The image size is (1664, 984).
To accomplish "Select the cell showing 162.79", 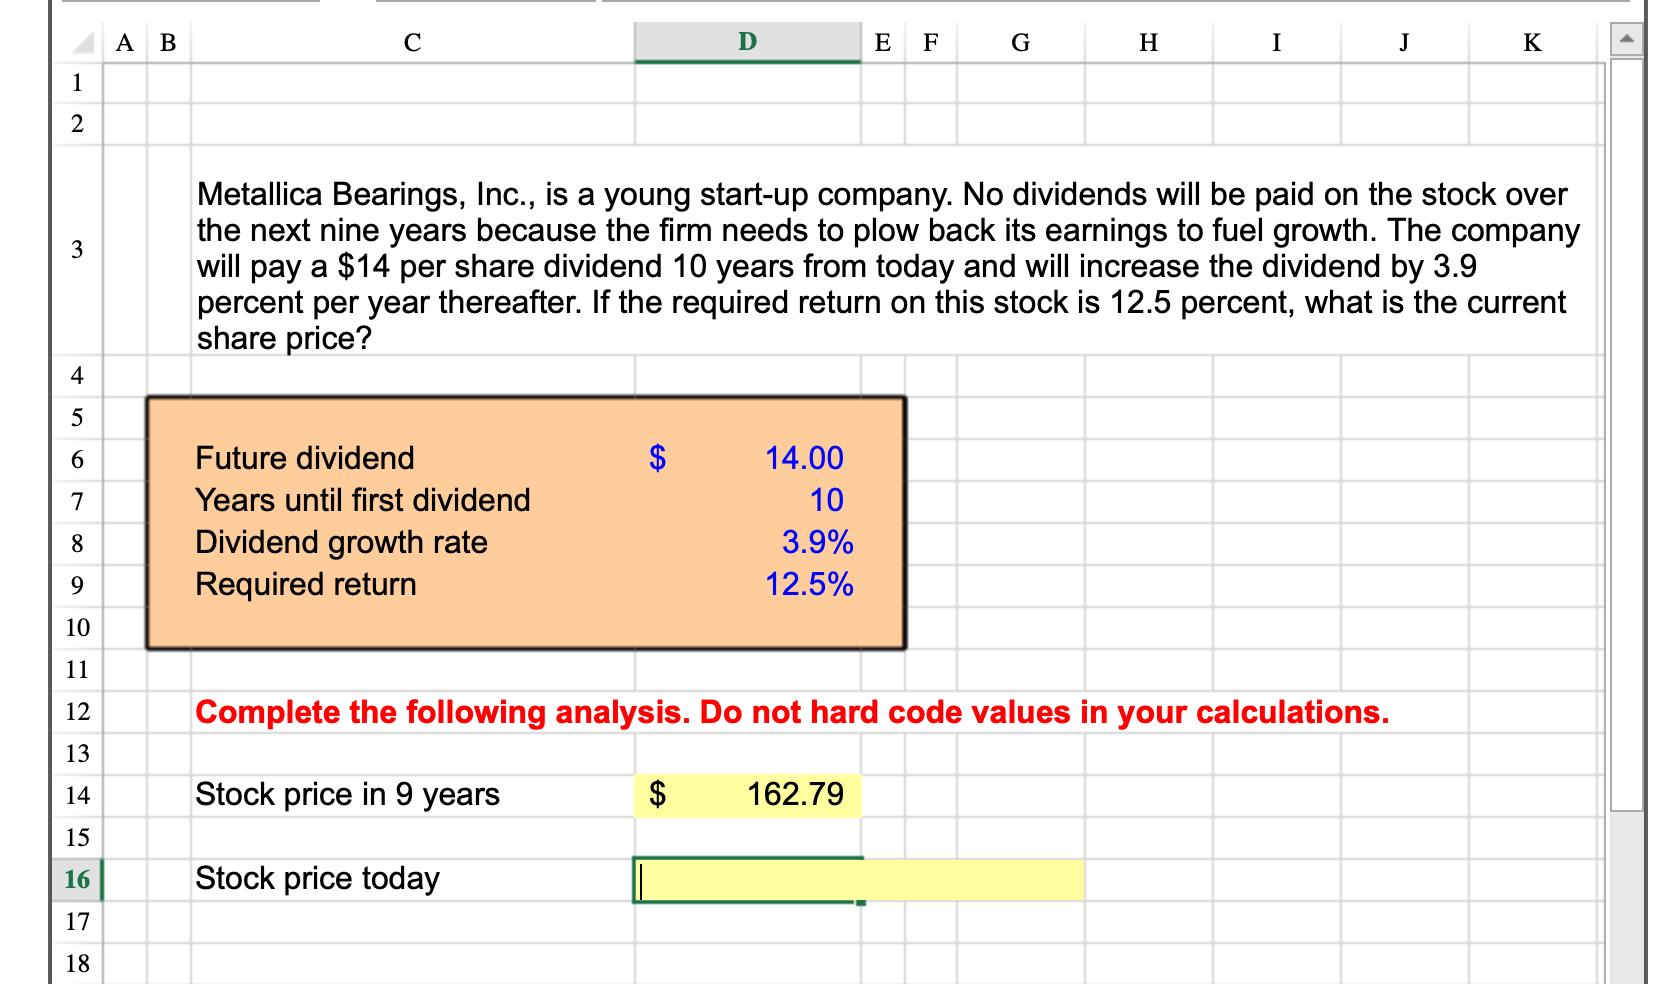I will [746, 795].
